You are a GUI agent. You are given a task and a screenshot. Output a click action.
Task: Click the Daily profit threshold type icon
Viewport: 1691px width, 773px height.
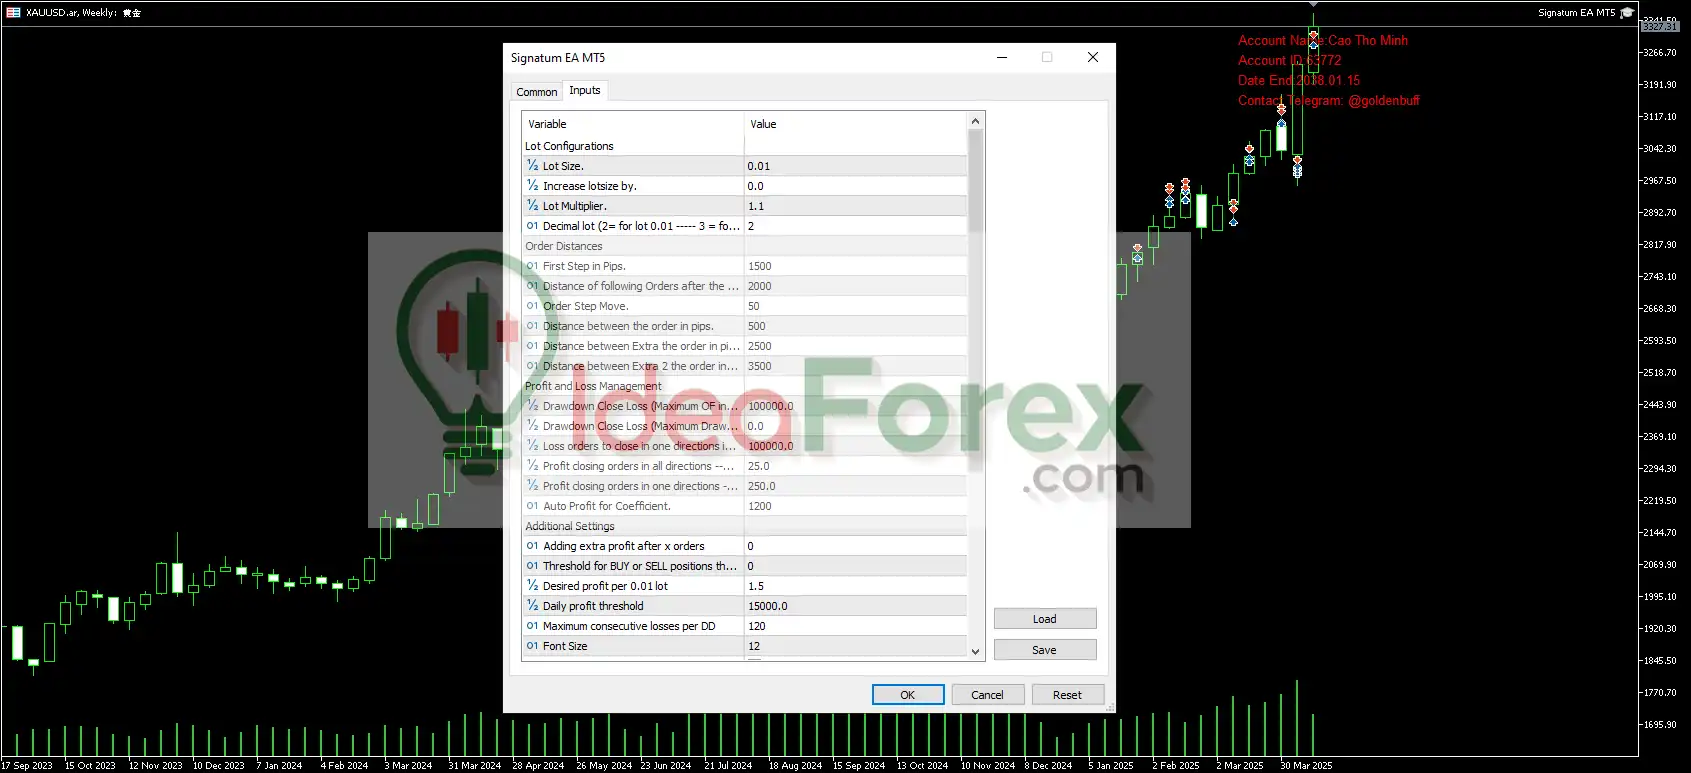point(532,606)
